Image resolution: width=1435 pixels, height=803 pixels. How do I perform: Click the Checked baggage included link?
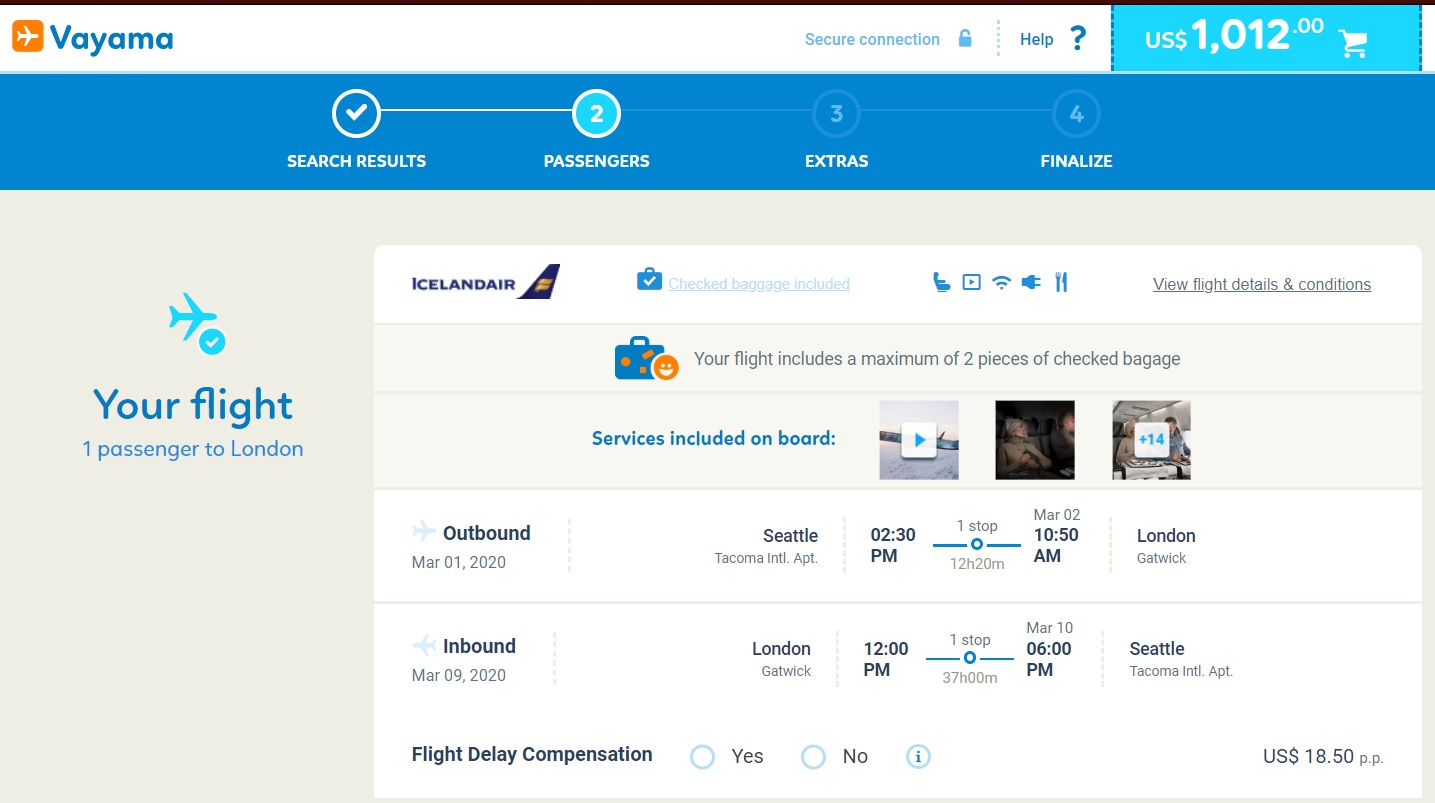click(758, 284)
